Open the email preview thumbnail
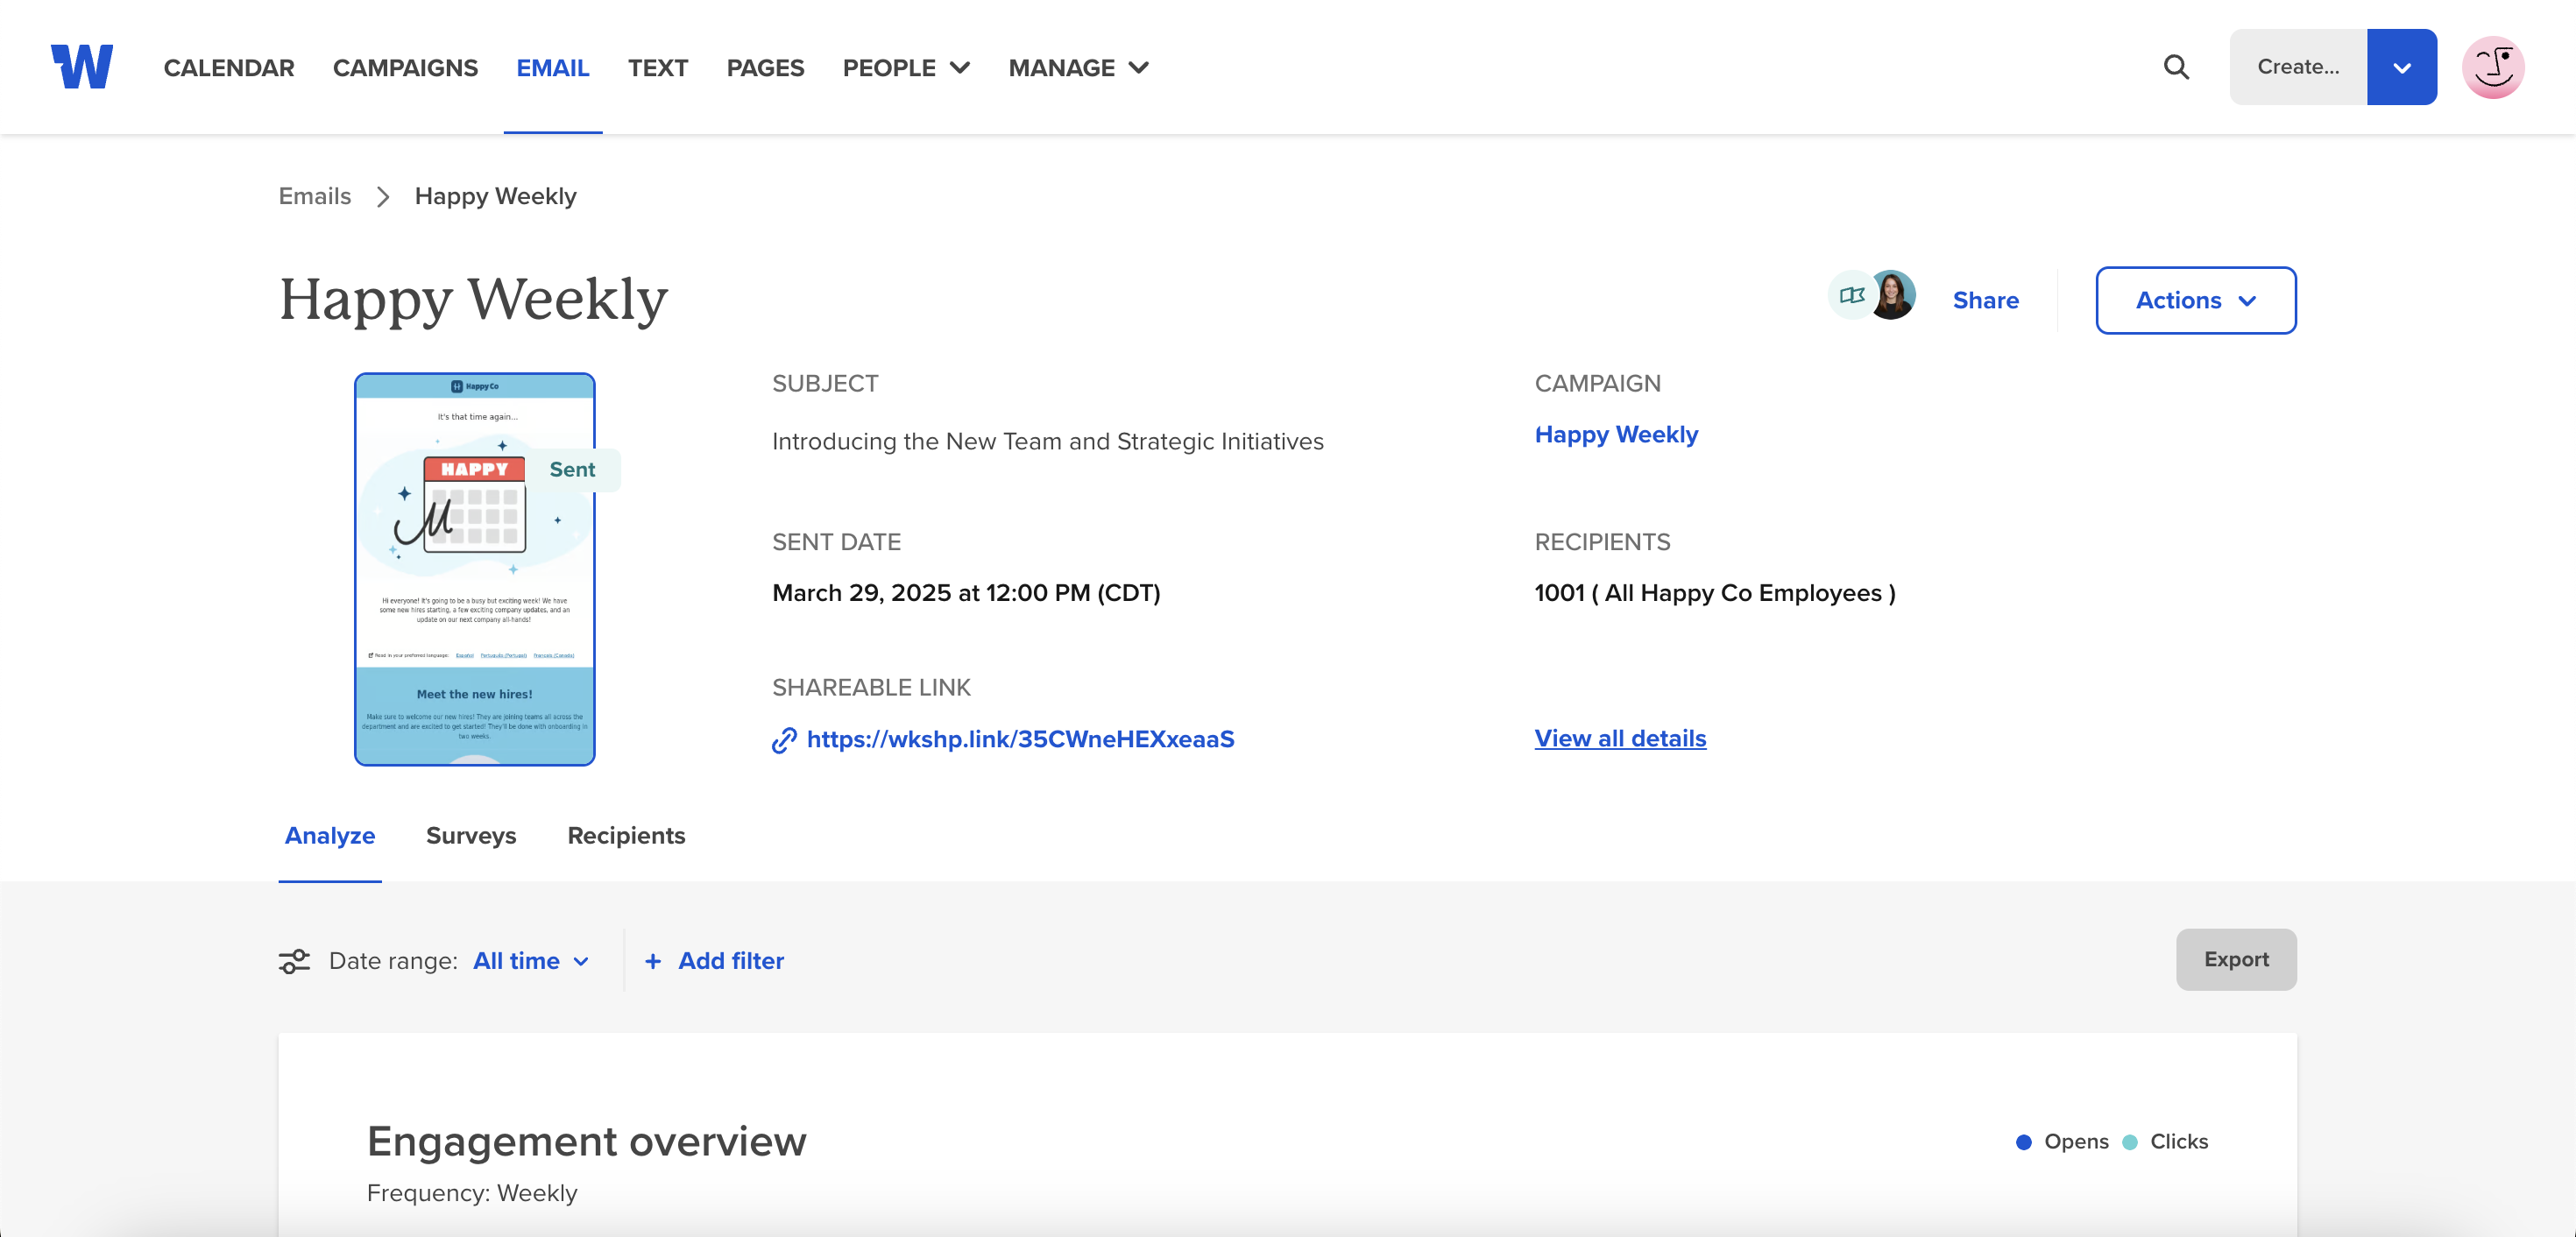Image resolution: width=2576 pixels, height=1237 pixels. point(475,569)
